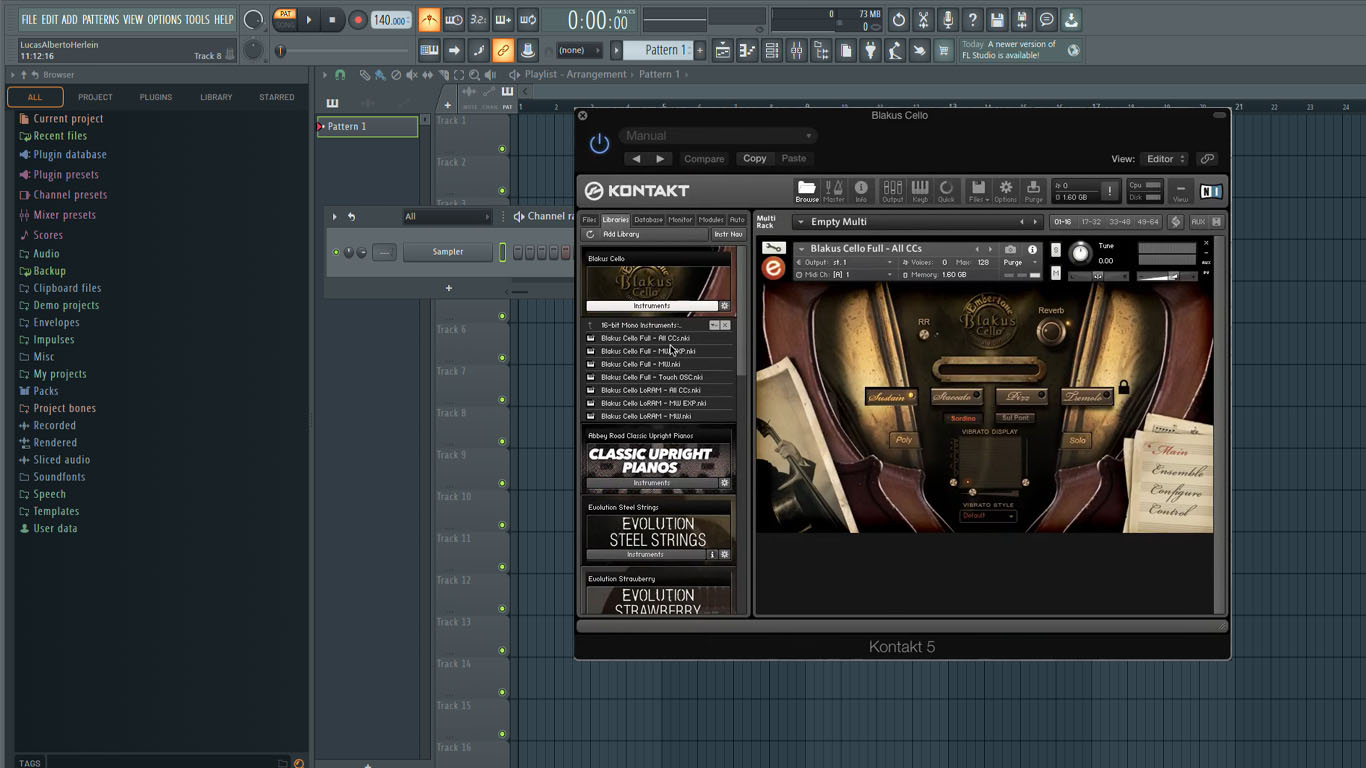Viewport: 1366px width, 768px height.
Task: Stop playback in FL Studio transport
Action: tap(332, 20)
